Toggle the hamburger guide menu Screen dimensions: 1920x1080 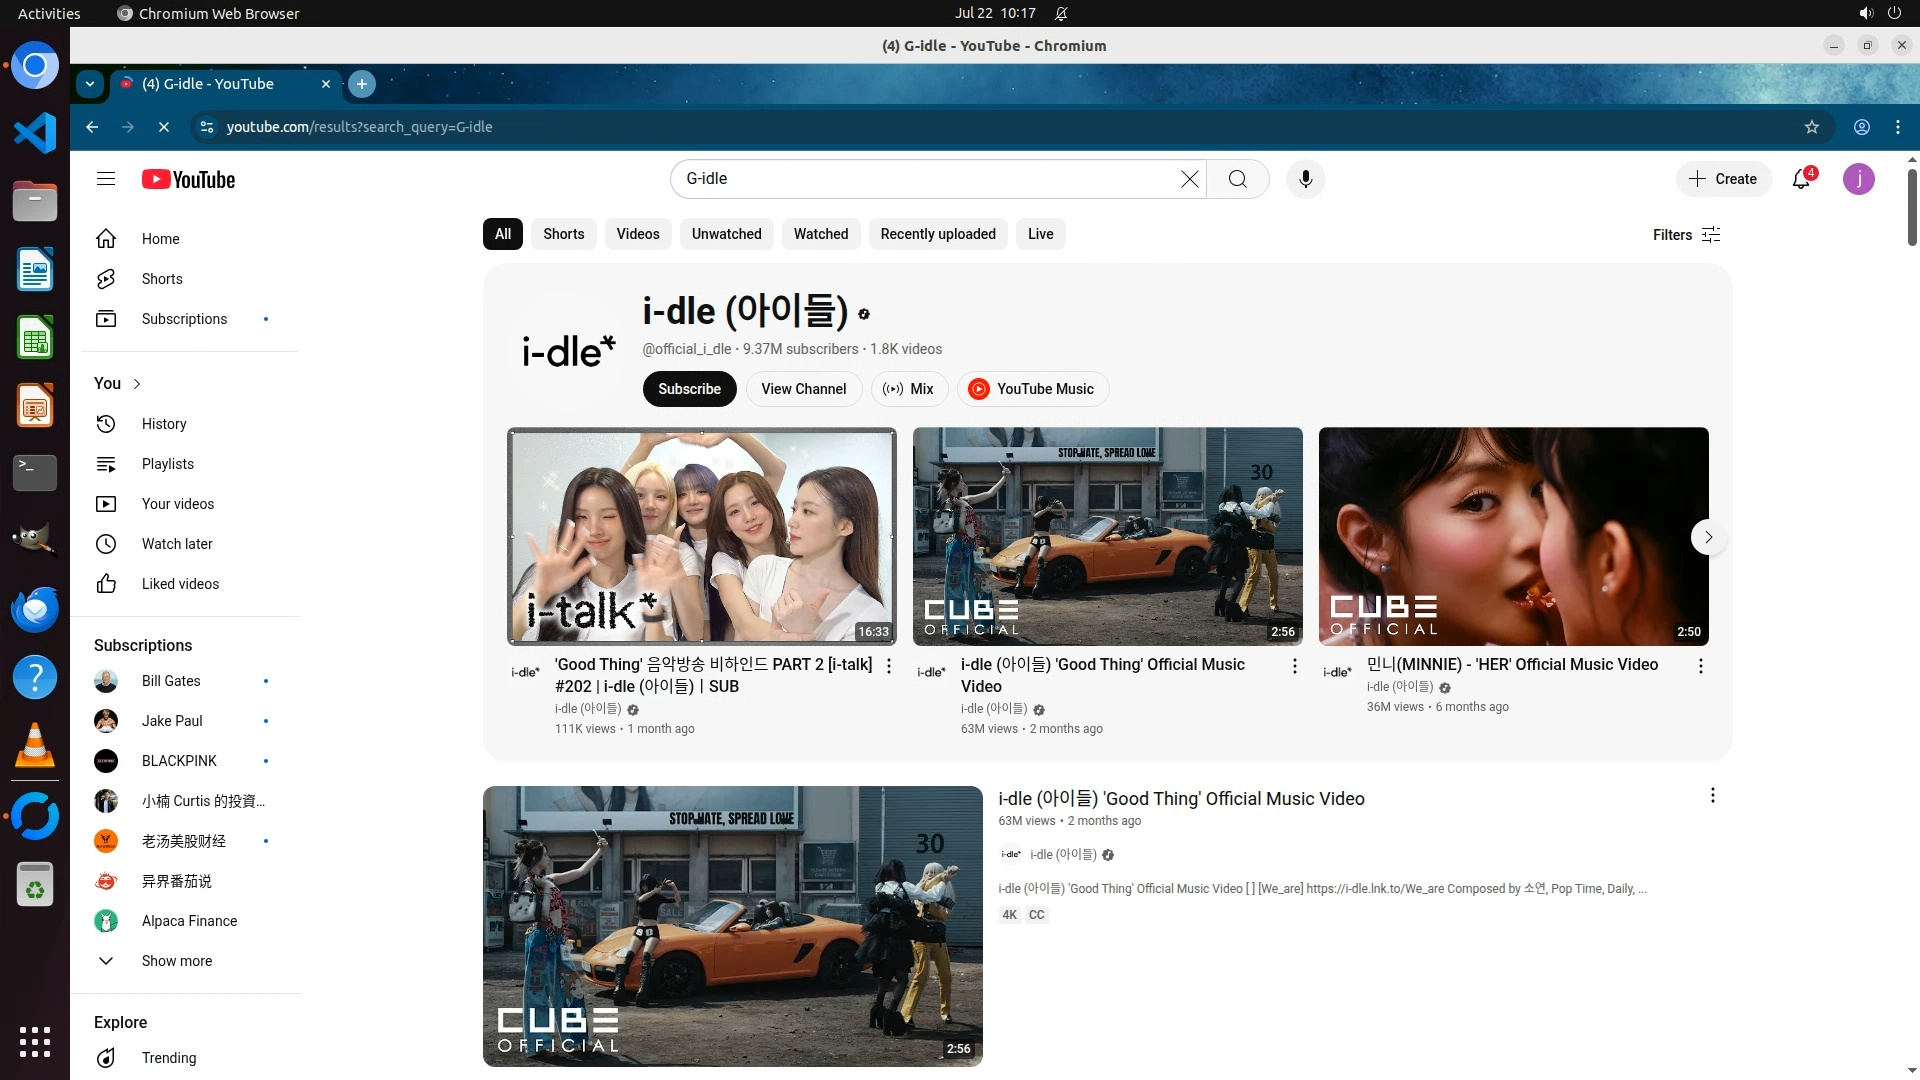(106, 179)
